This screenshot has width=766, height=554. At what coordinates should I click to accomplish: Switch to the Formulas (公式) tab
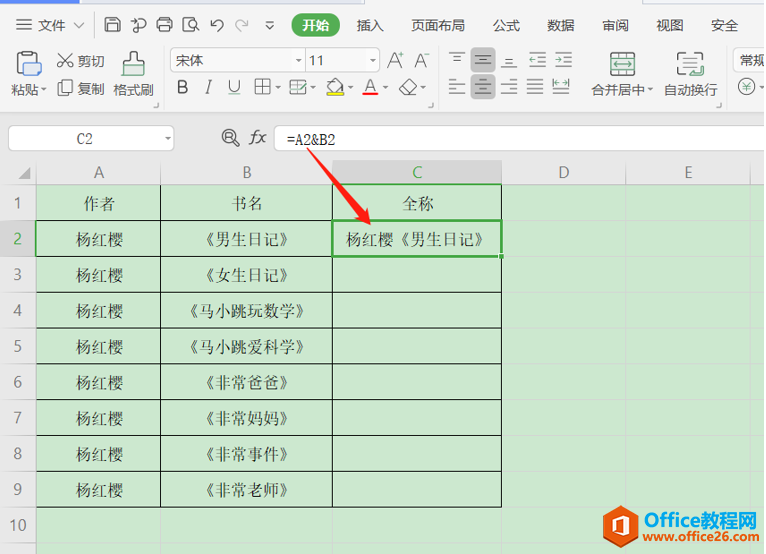tap(506, 25)
